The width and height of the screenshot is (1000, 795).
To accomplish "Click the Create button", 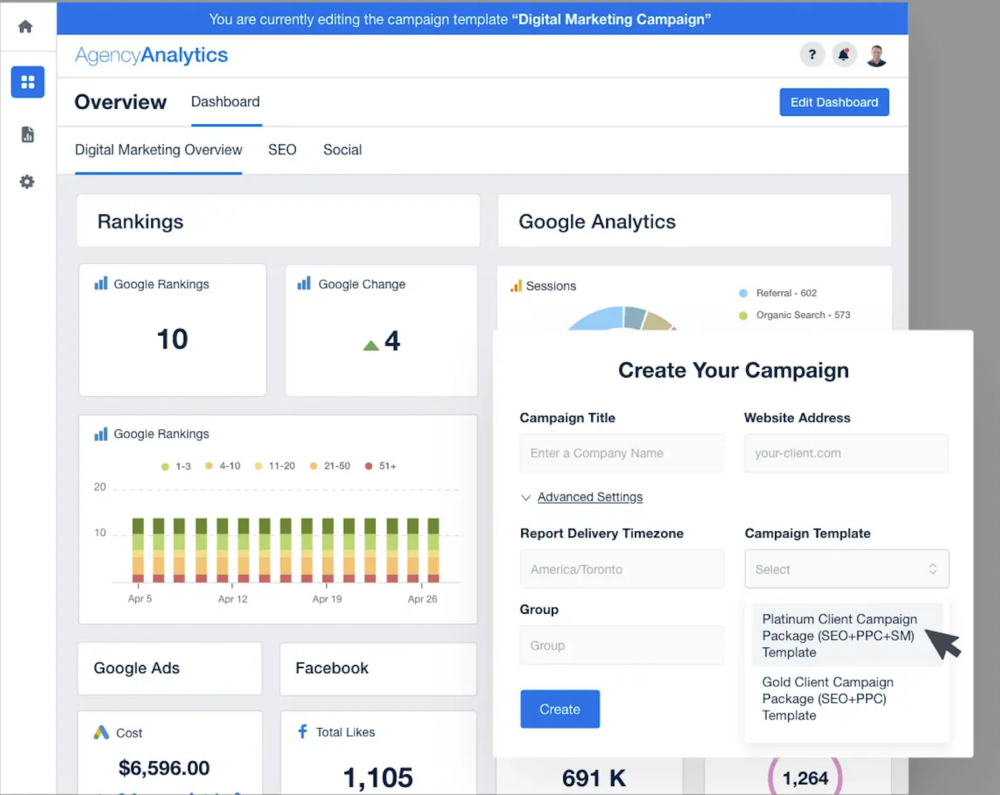I will pyautogui.click(x=559, y=708).
